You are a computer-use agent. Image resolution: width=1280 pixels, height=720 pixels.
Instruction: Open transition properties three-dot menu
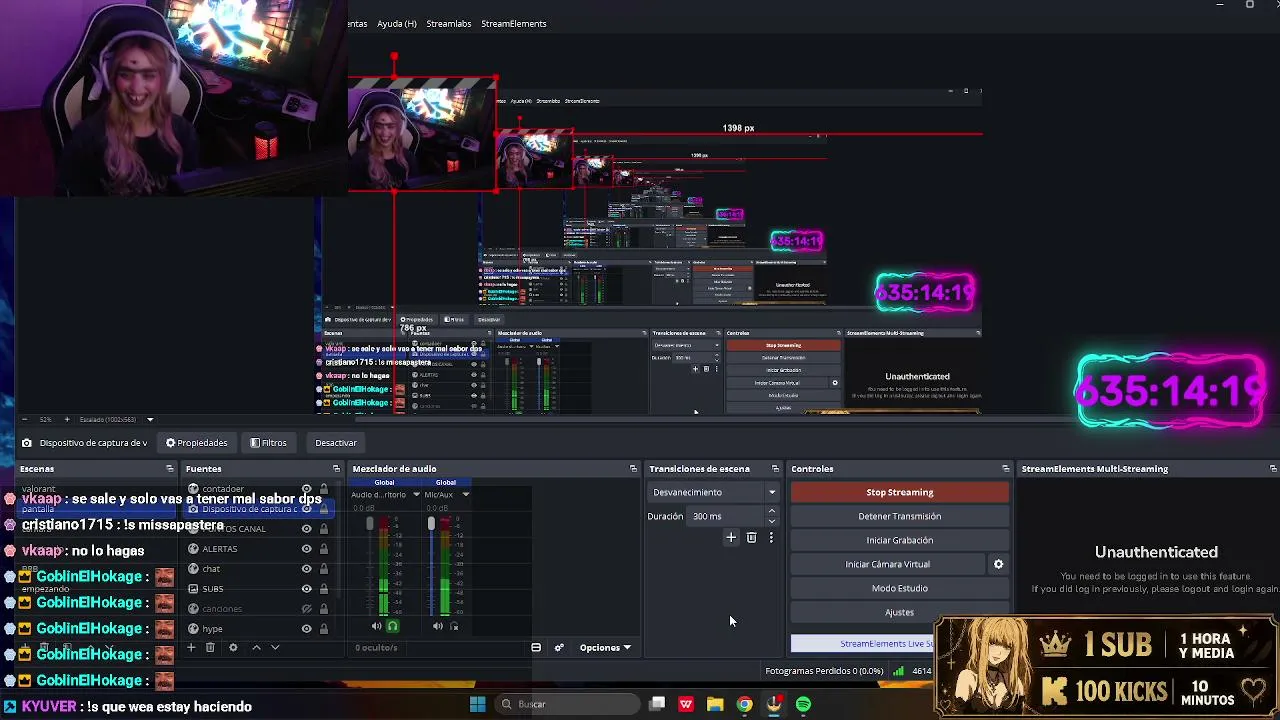coord(771,538)
